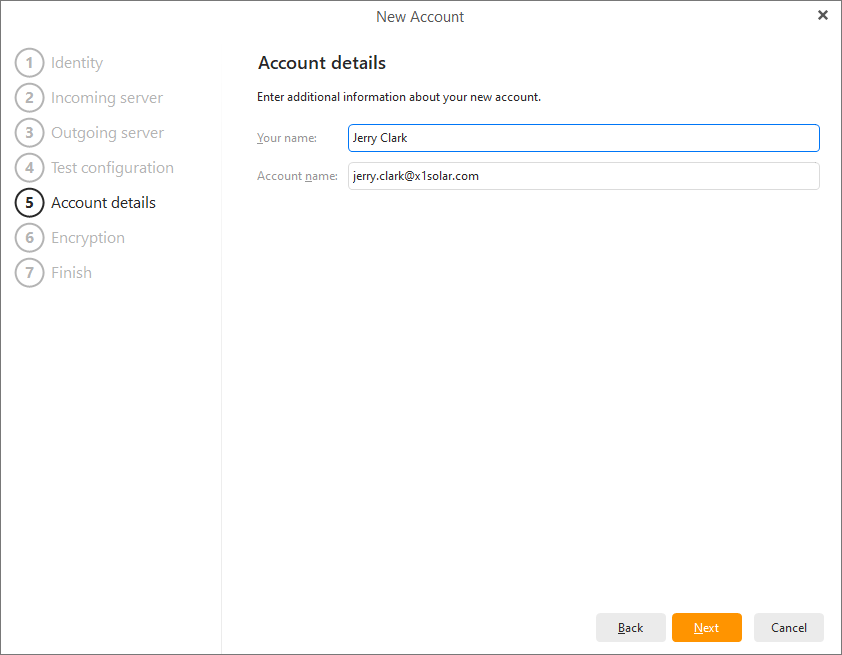The image size is (842, 655).
Task: Select the Incoming server step label
Action: [x=107, y=98]
